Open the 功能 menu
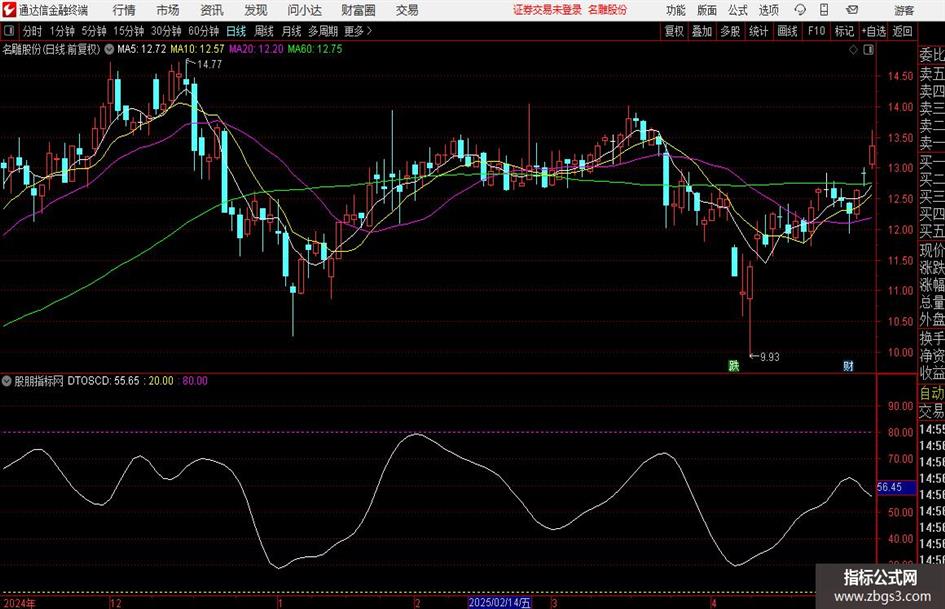The width and height of the screenshot is (945, 609). 676,10
